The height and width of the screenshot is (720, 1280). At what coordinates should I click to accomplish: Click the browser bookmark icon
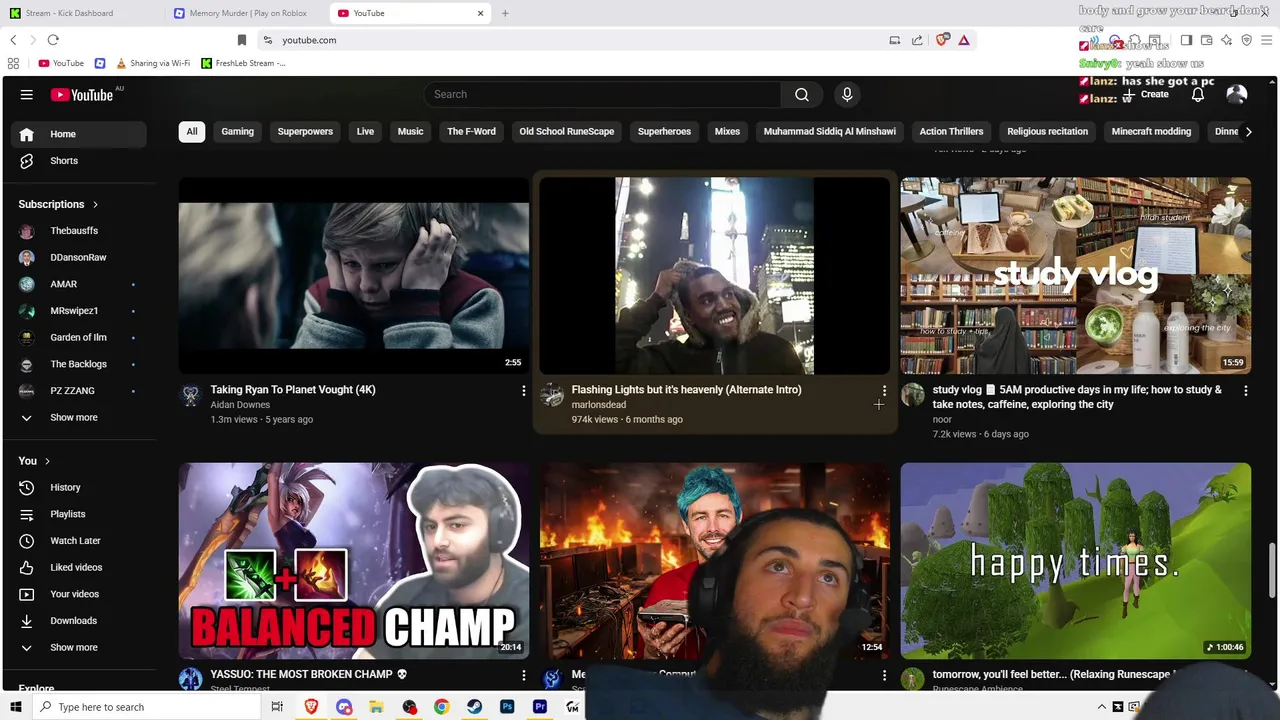click(x=241, y=40)
